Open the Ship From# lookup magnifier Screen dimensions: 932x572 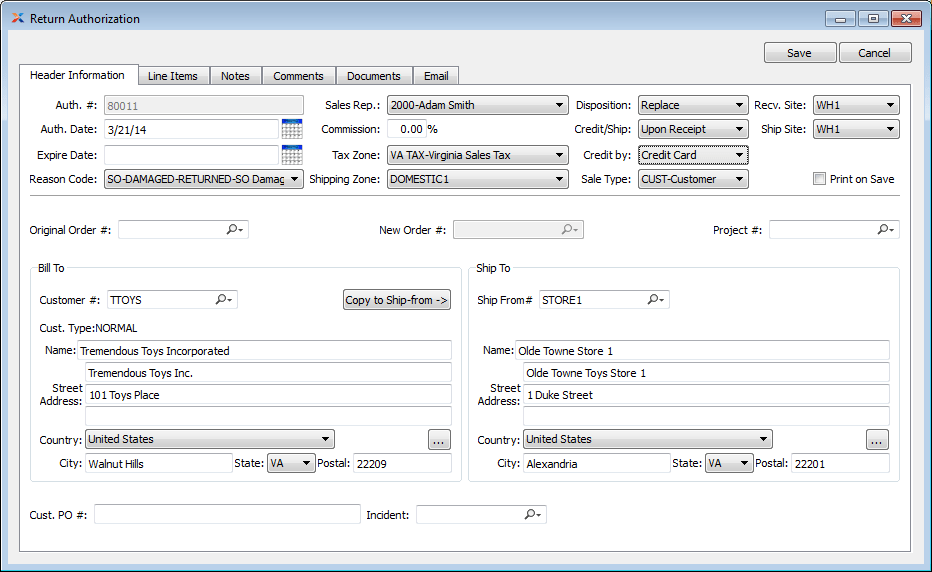click(x=656, y=300)
